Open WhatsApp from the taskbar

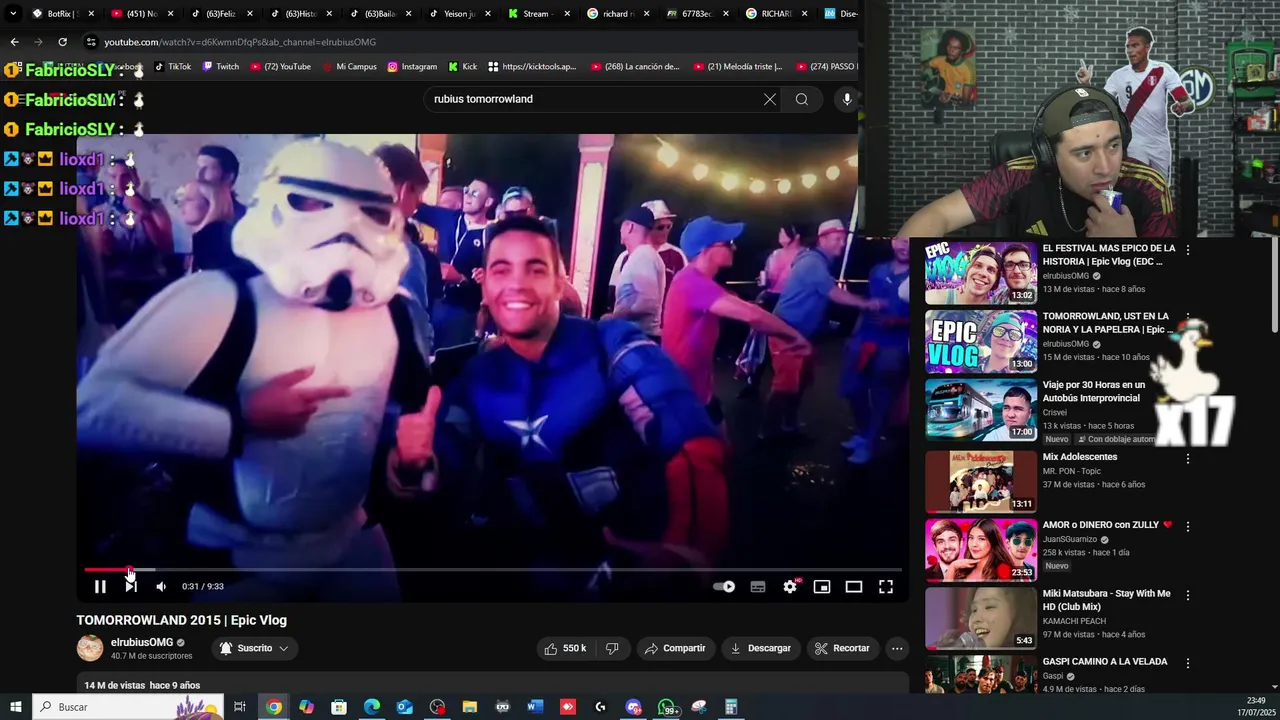pyautogui.click(x=667, y=707)
